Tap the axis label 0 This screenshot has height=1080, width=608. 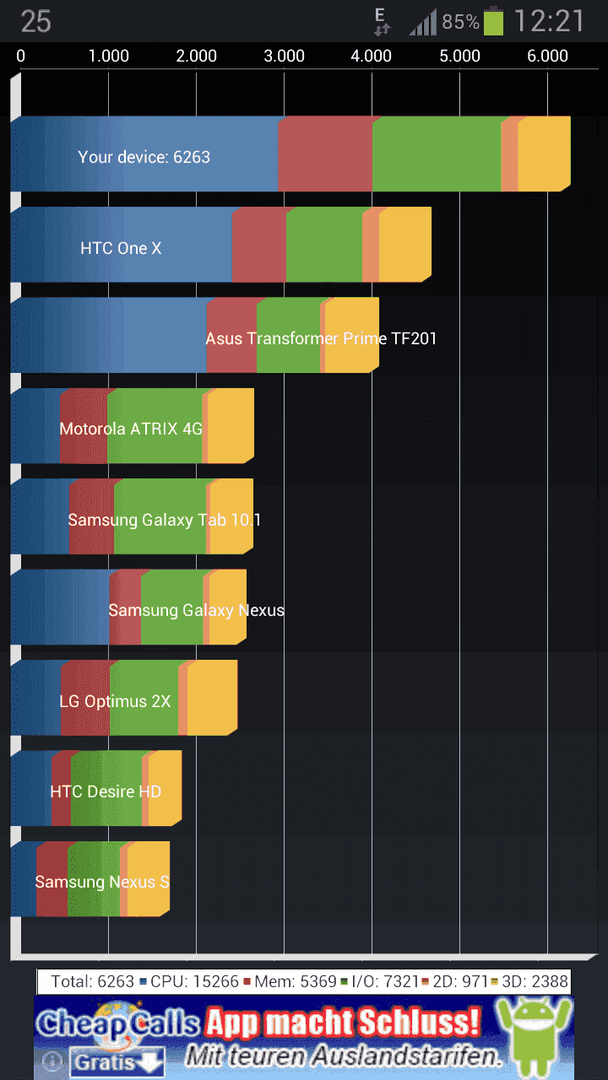point(21,56)
